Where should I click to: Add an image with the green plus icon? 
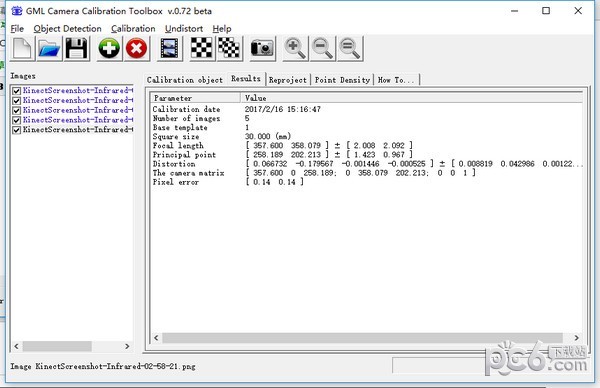(109, 49)
